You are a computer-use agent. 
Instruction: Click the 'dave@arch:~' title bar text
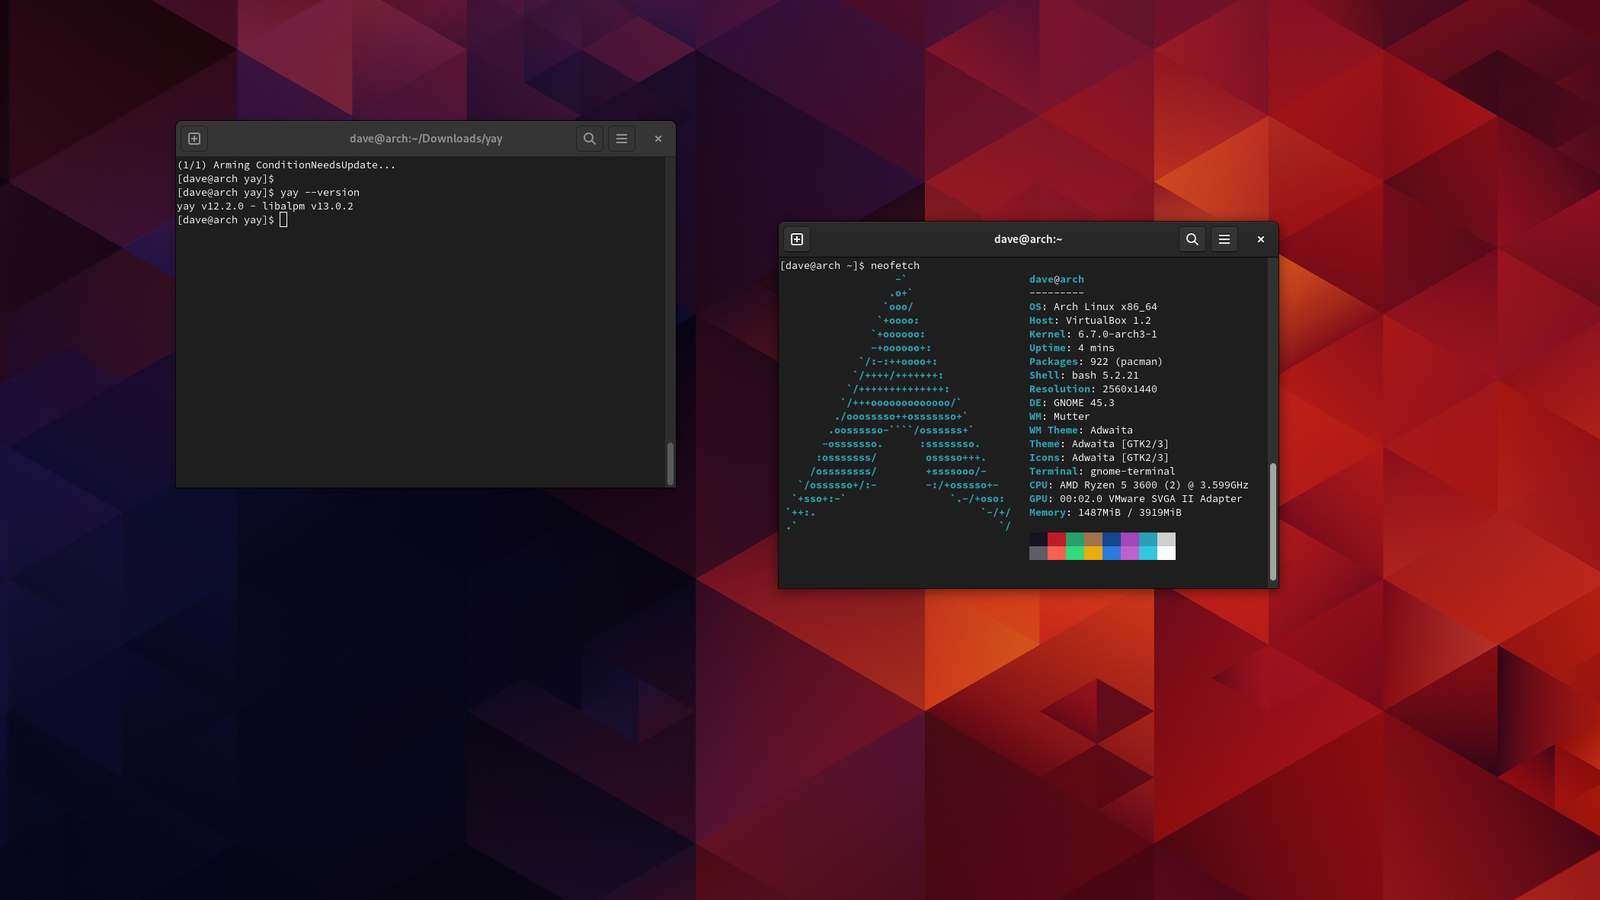coord(1028,239)
